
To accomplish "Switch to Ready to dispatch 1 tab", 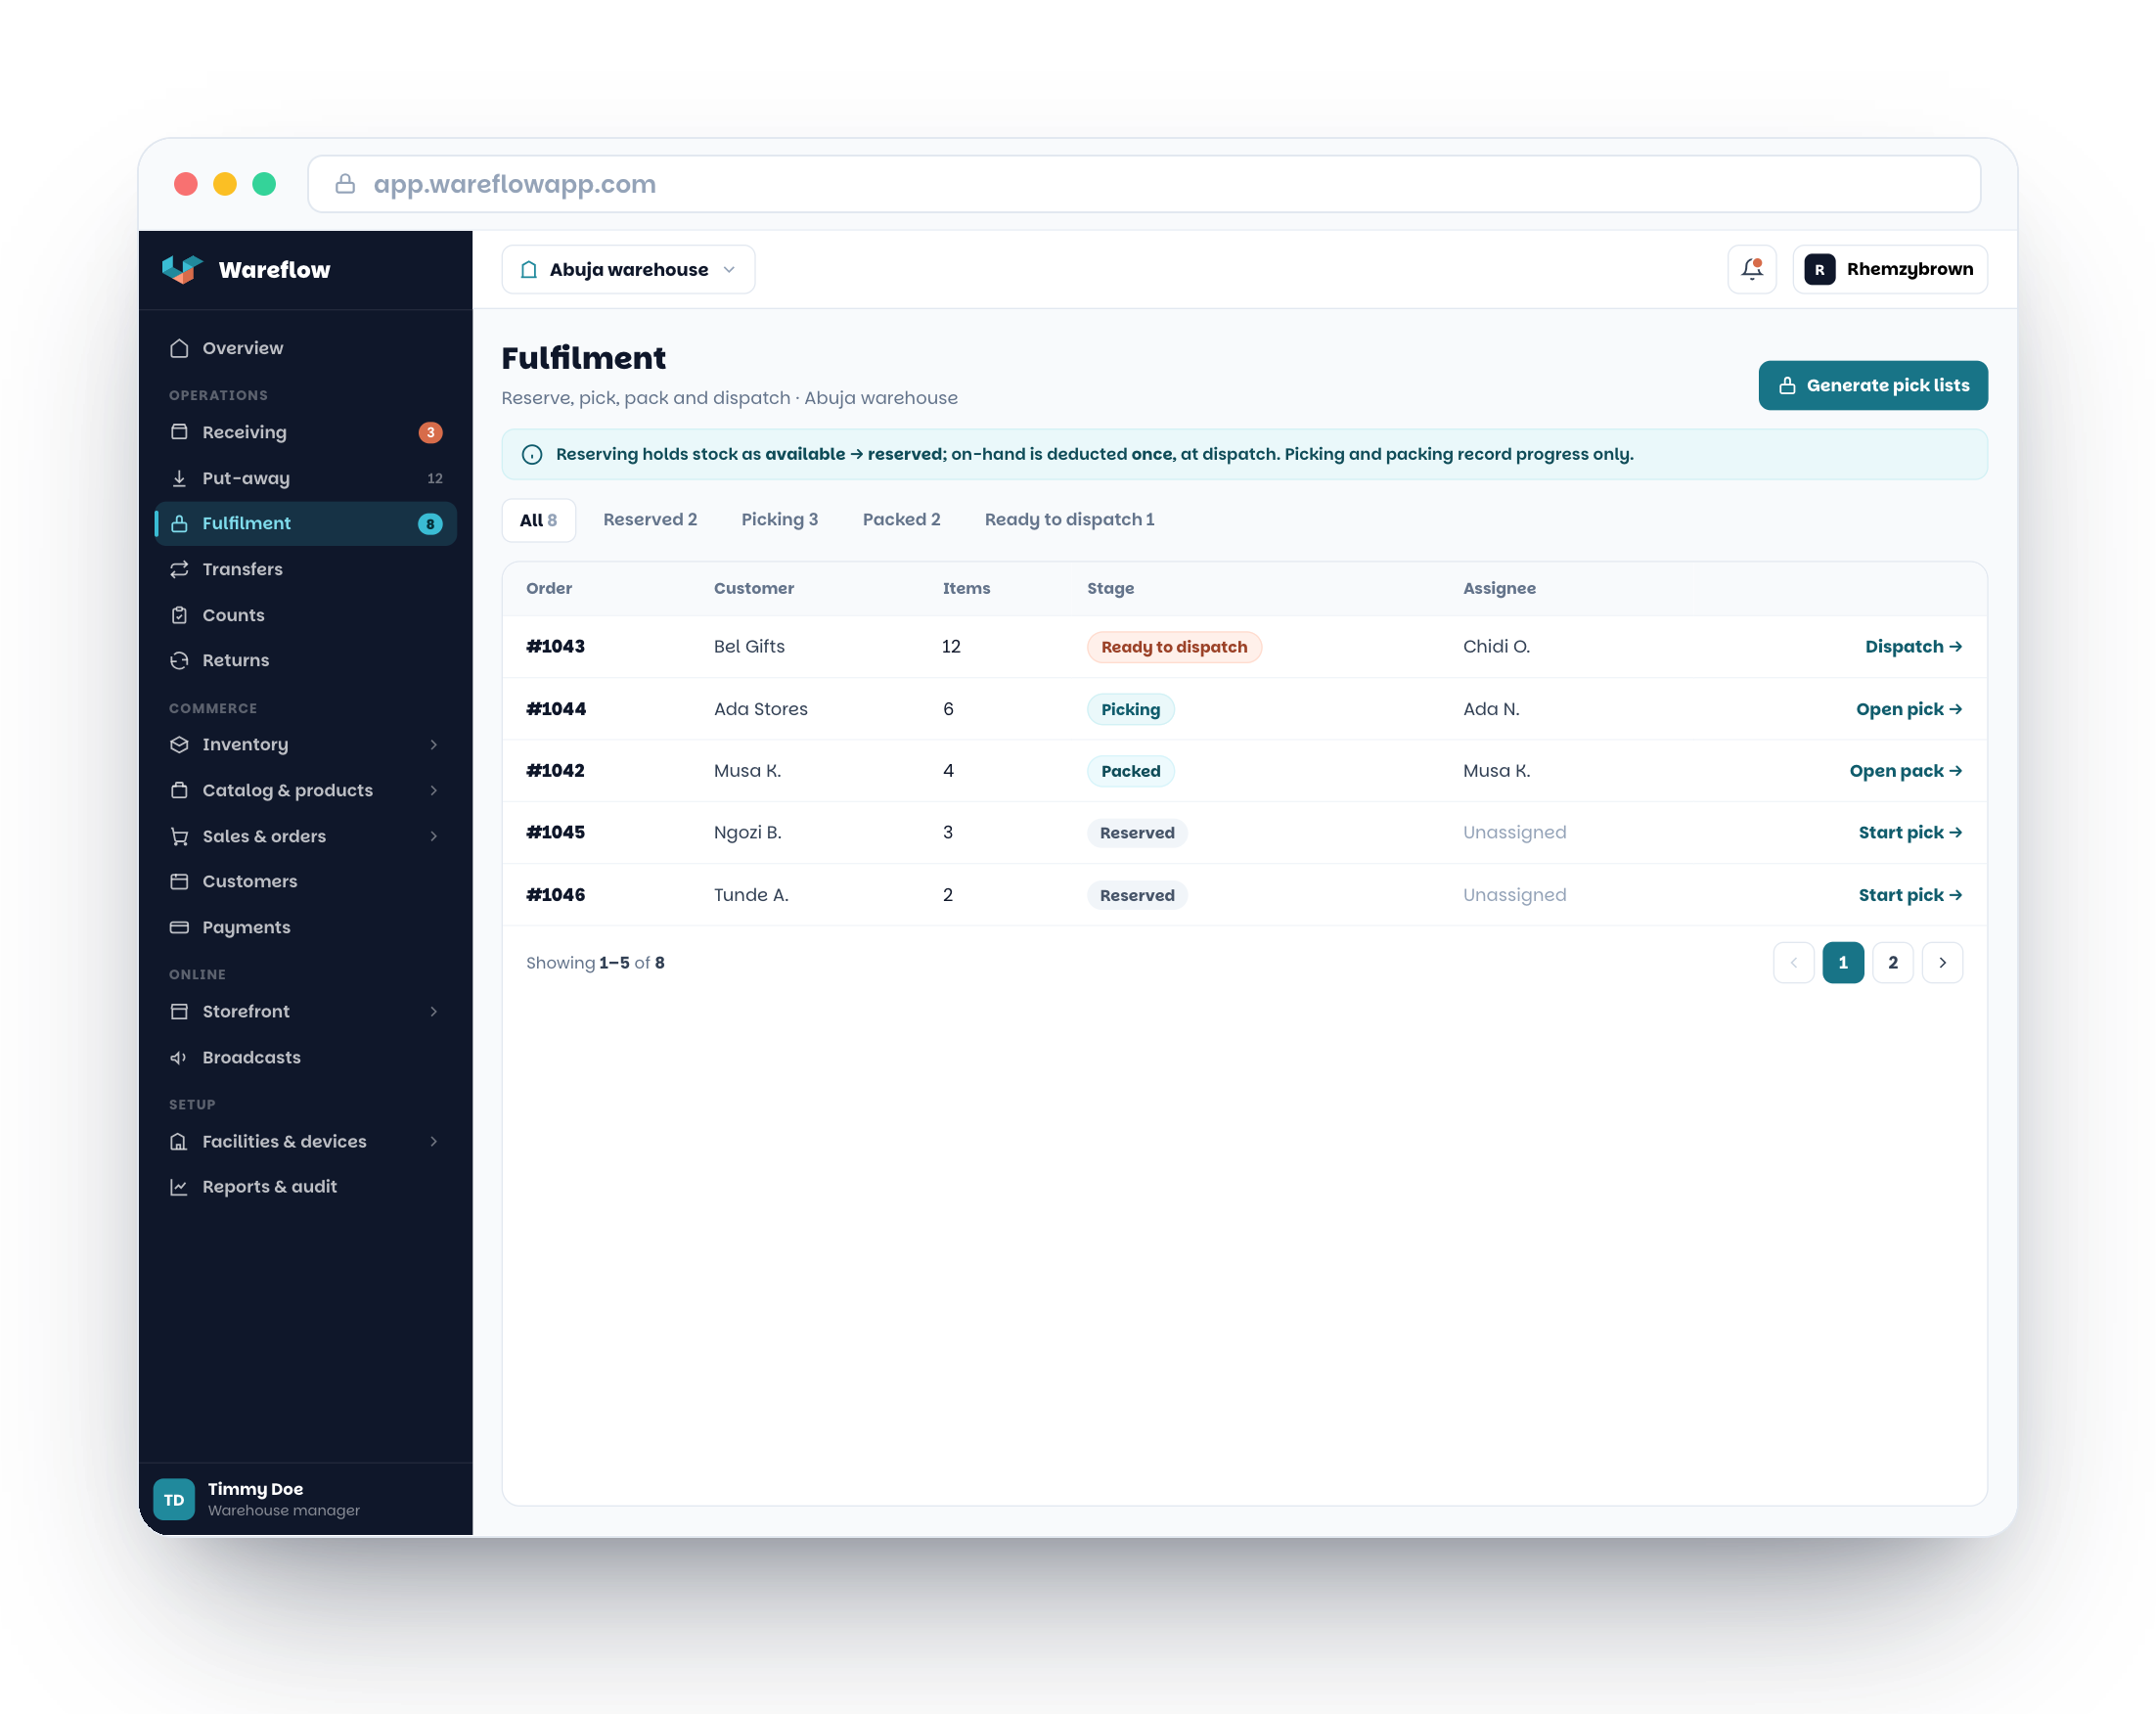I will coord(1069,520).
